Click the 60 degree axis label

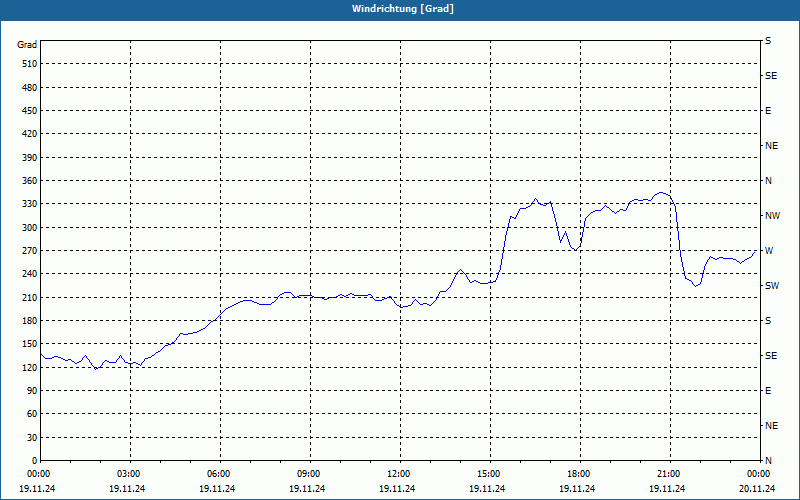[x=32, y=414]
